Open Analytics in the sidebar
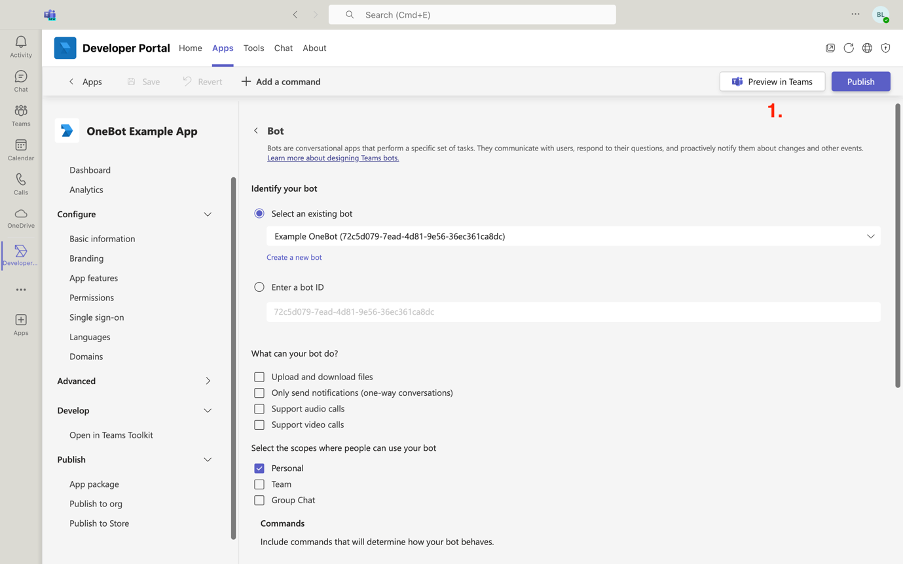This screenshot has height=564, width=904. 86,190
